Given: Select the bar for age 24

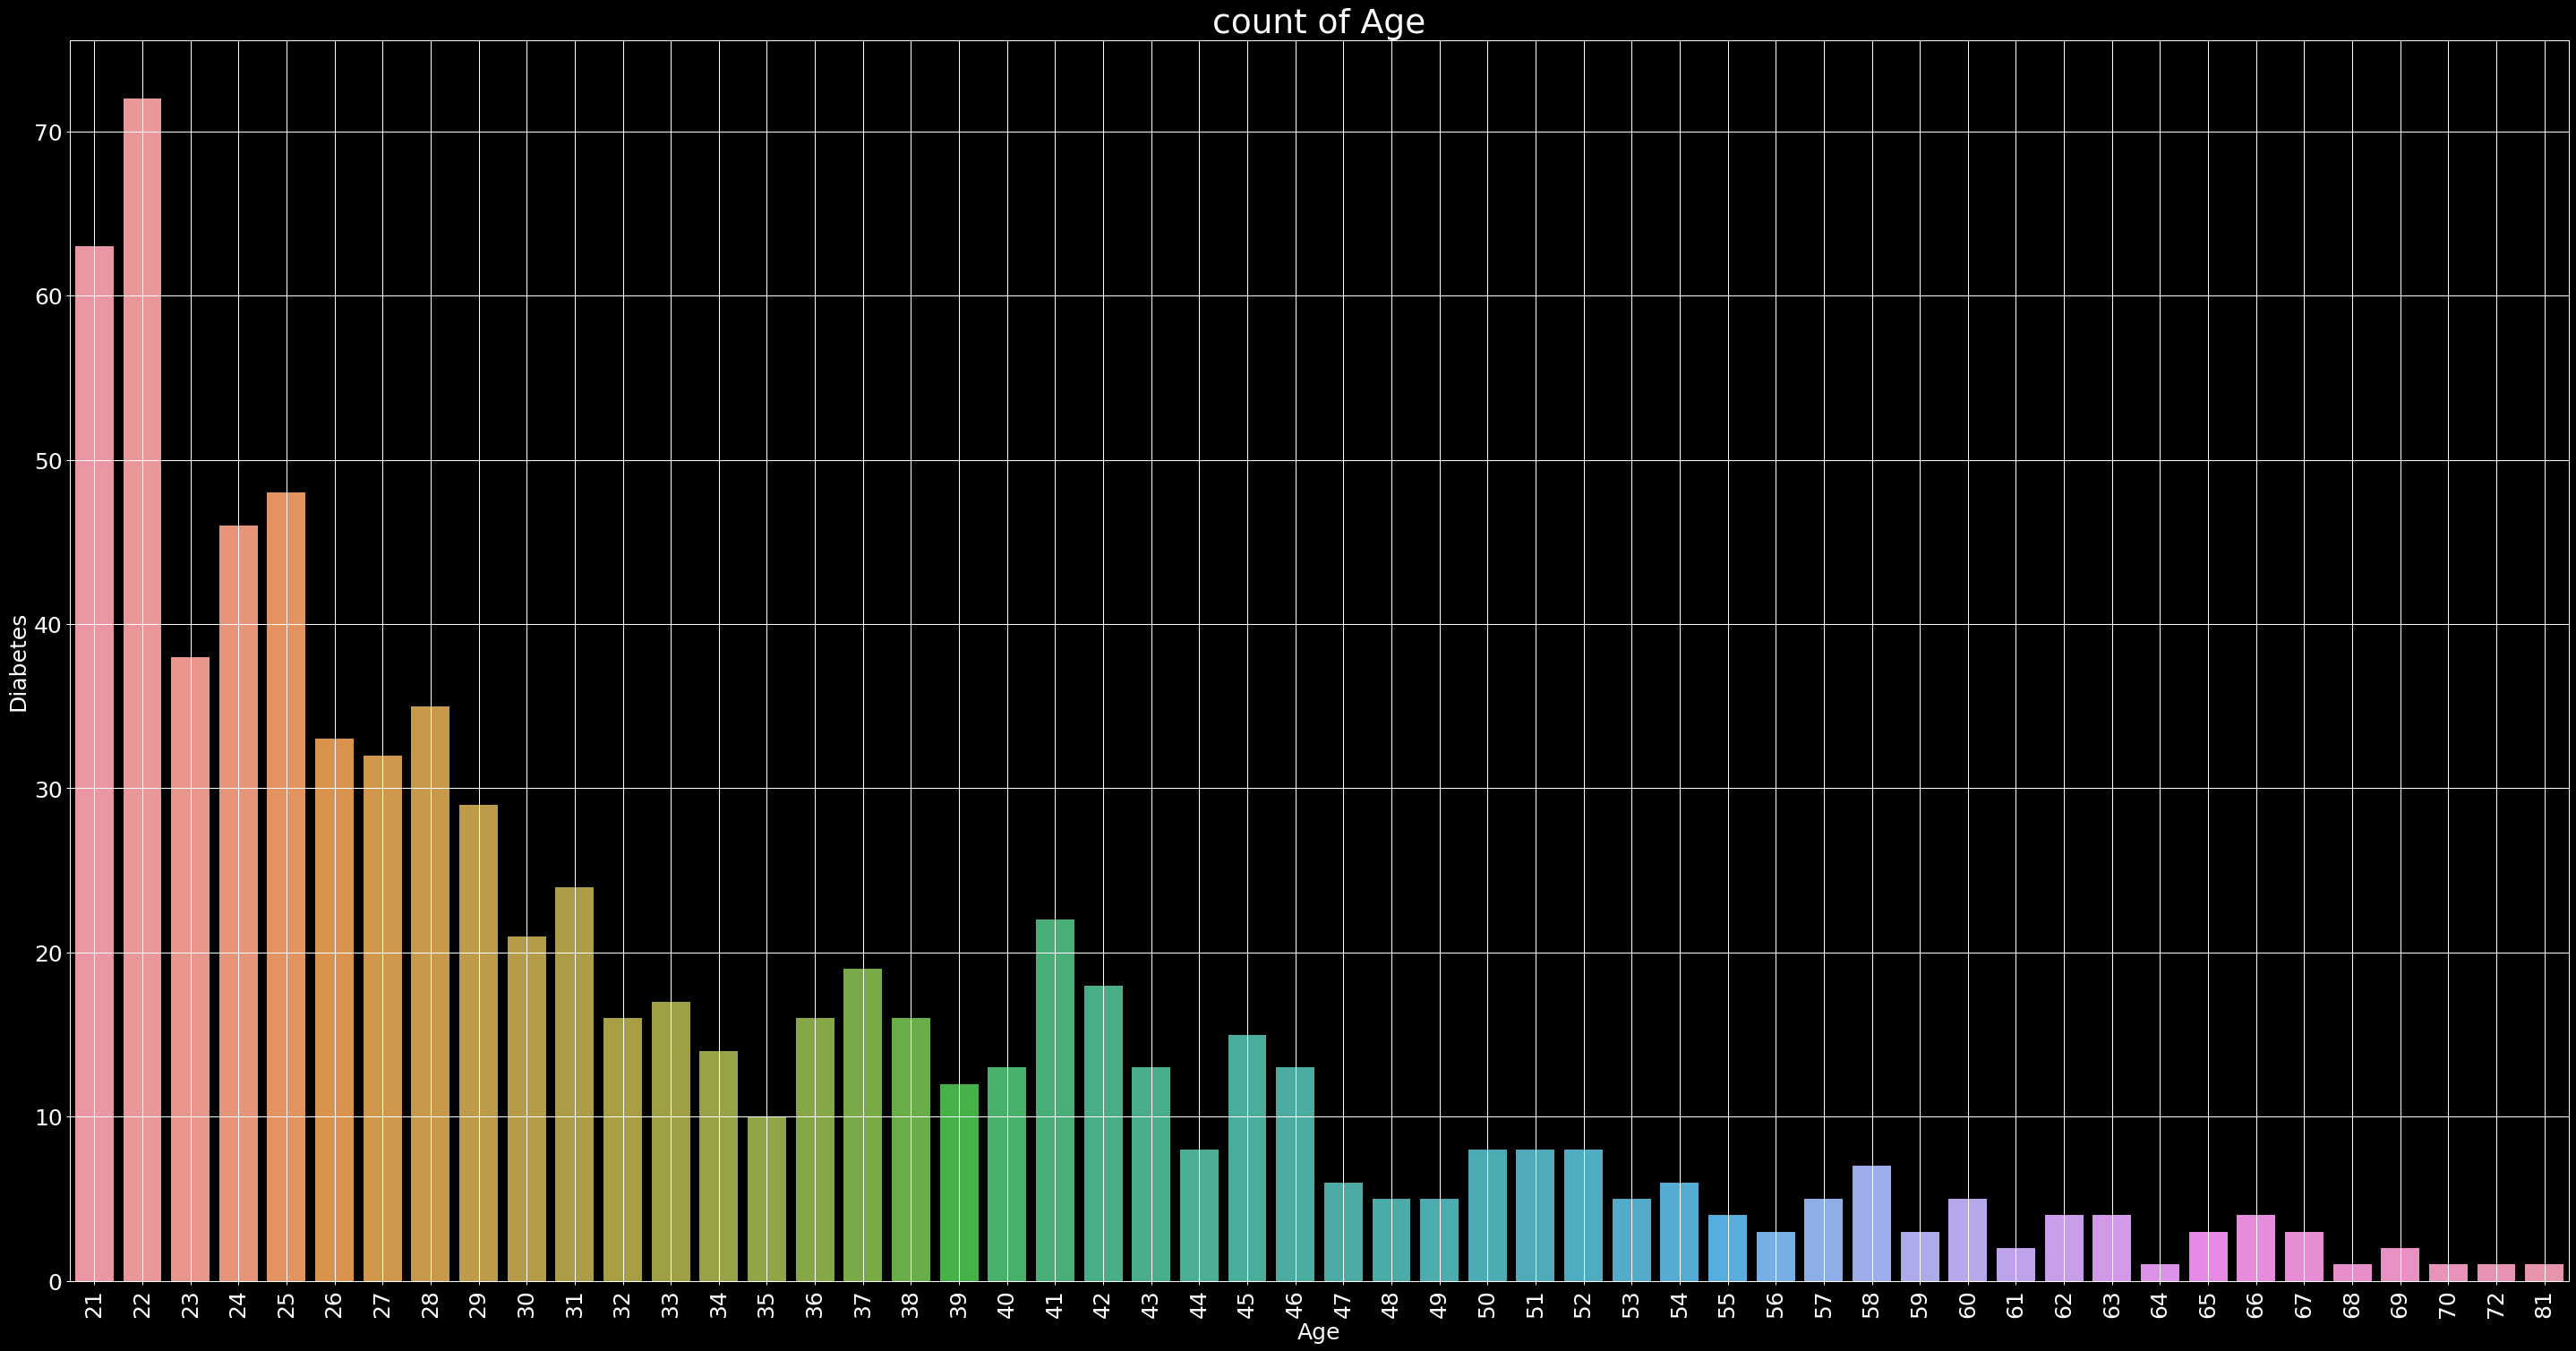Looking at the screenshot, I should click(238, 903).
